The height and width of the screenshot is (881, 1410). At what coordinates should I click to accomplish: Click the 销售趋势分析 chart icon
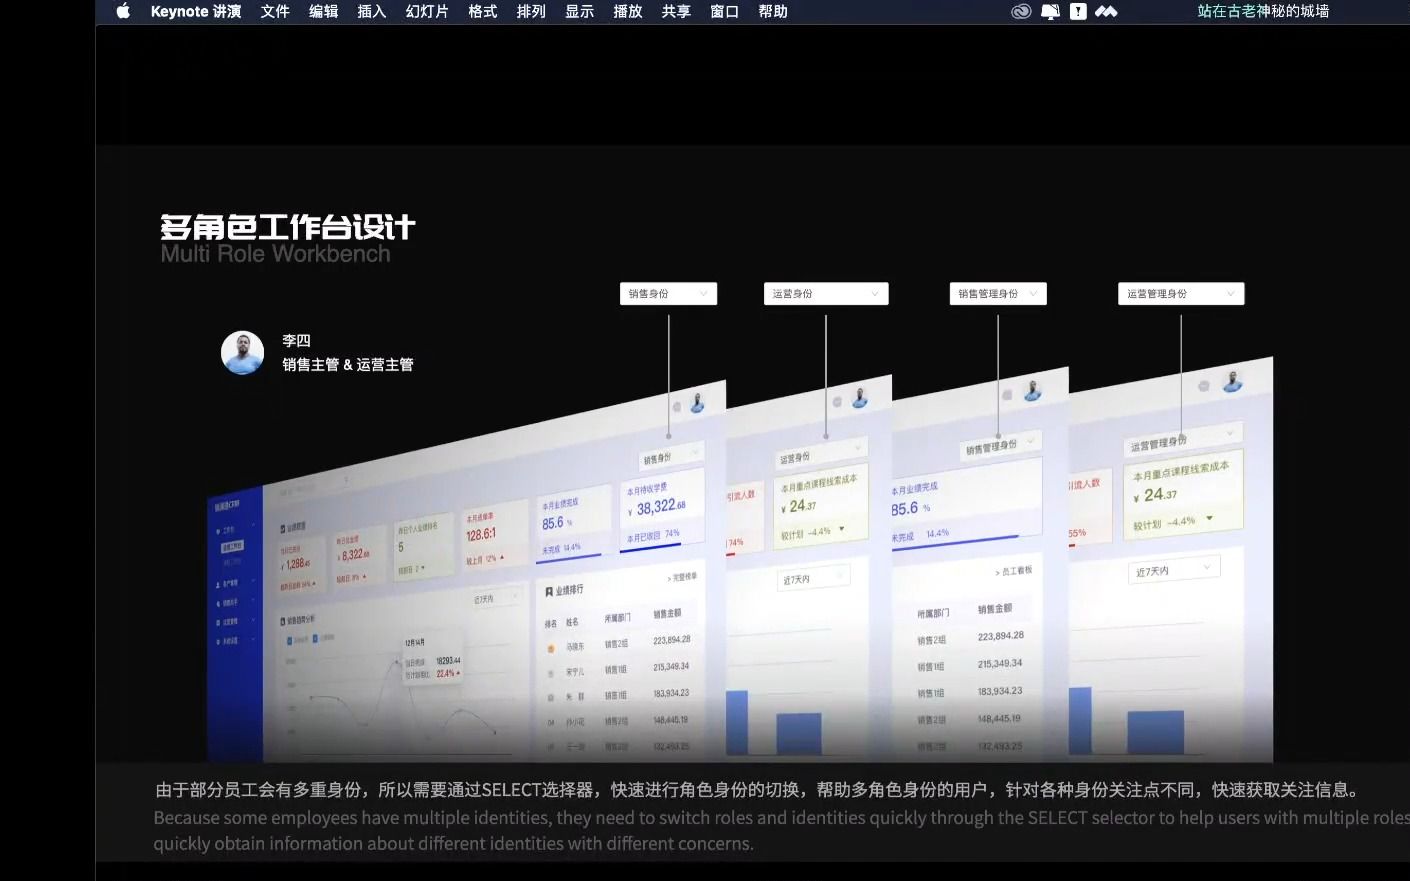[x=283, y=620]
